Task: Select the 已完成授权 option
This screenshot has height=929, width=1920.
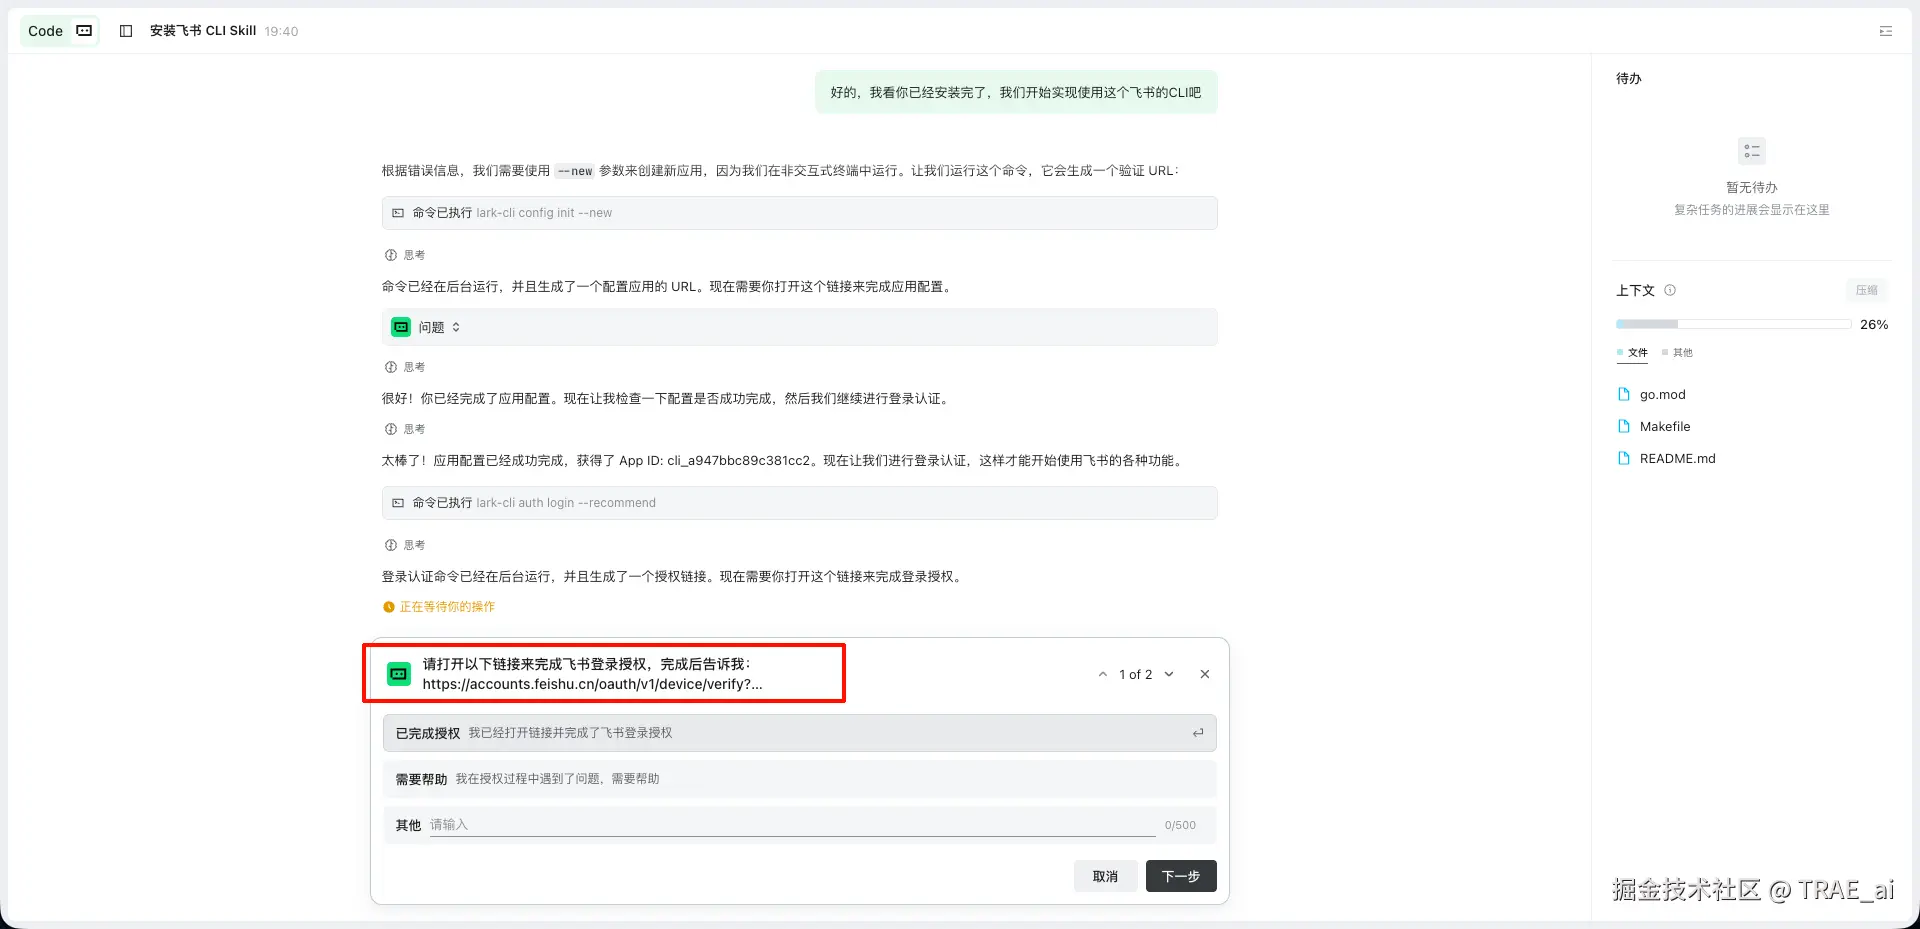Action: click(800, 733)
